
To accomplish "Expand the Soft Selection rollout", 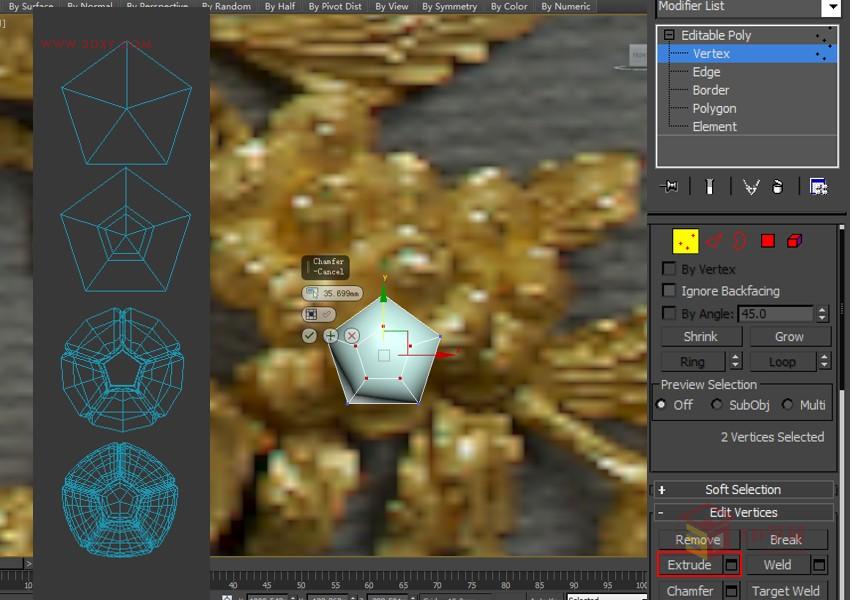I will pyautogui.click(x=743, y=489).
